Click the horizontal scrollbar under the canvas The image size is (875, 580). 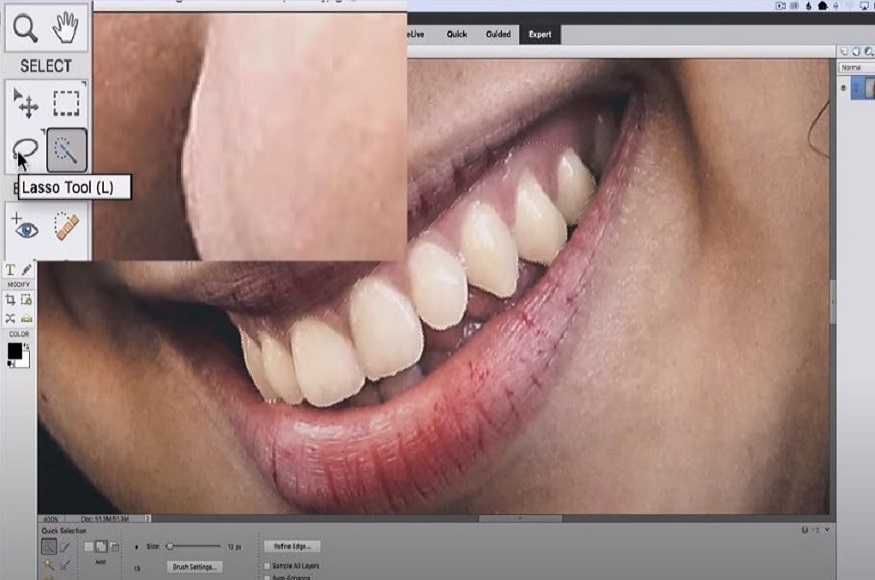521,519
